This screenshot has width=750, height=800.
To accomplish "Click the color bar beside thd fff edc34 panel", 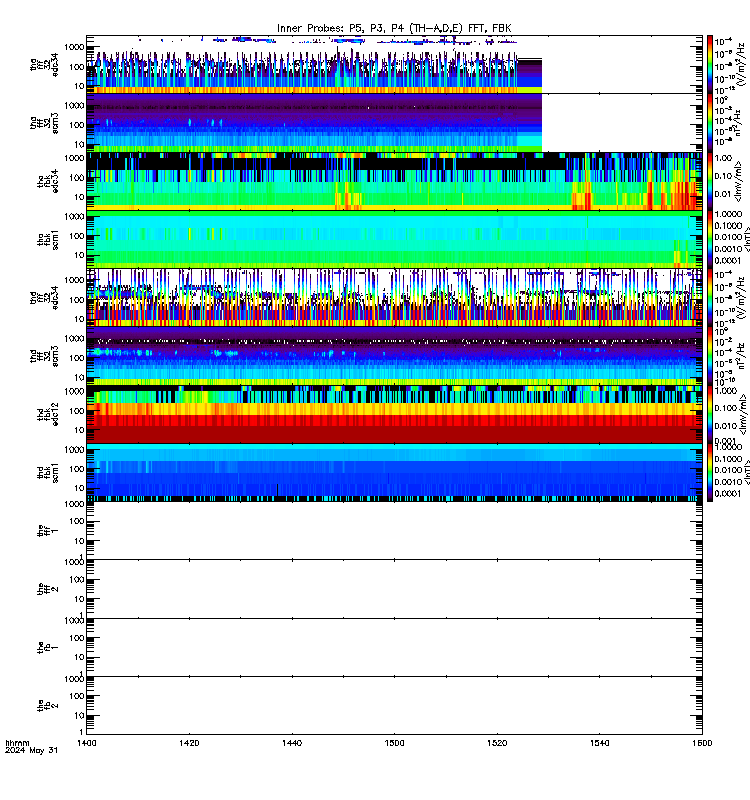I will (710, 297).
